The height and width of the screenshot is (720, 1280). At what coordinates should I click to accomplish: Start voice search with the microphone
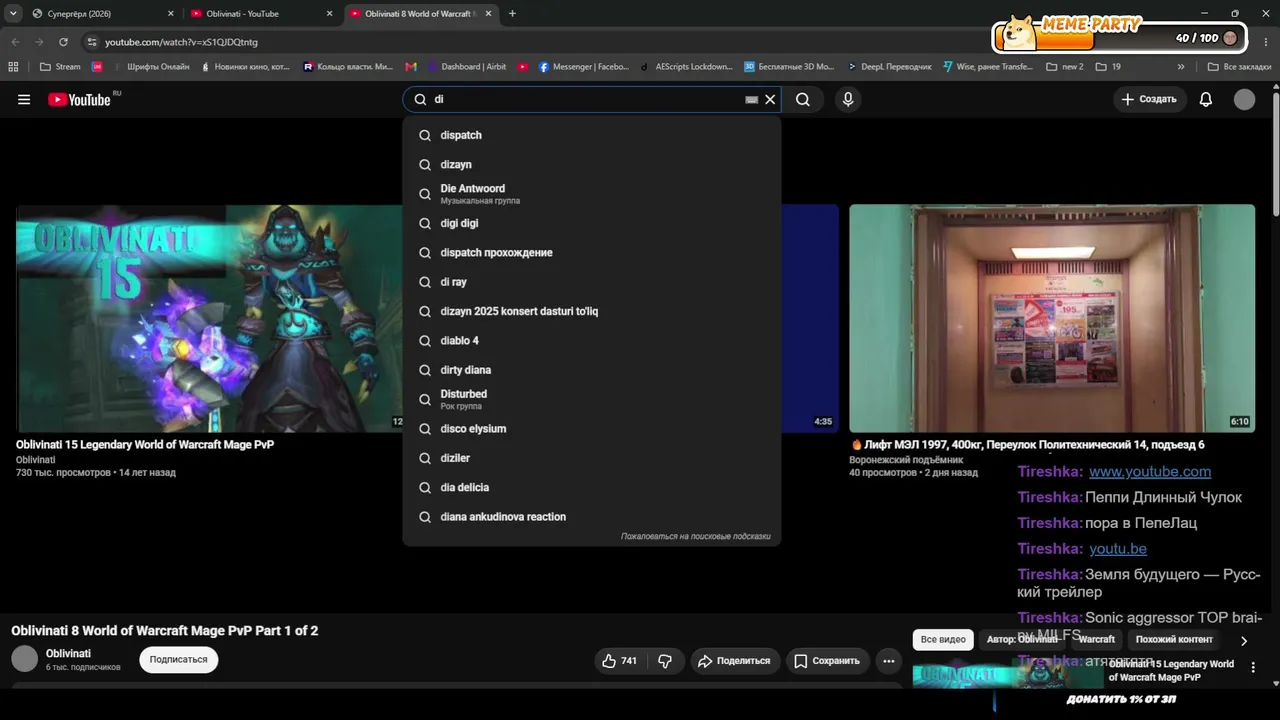[x=848, y=99]
